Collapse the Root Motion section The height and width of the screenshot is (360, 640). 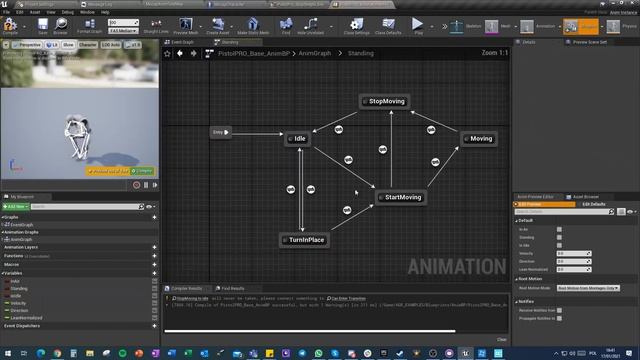pyautogui.click(x=516, y=279)
